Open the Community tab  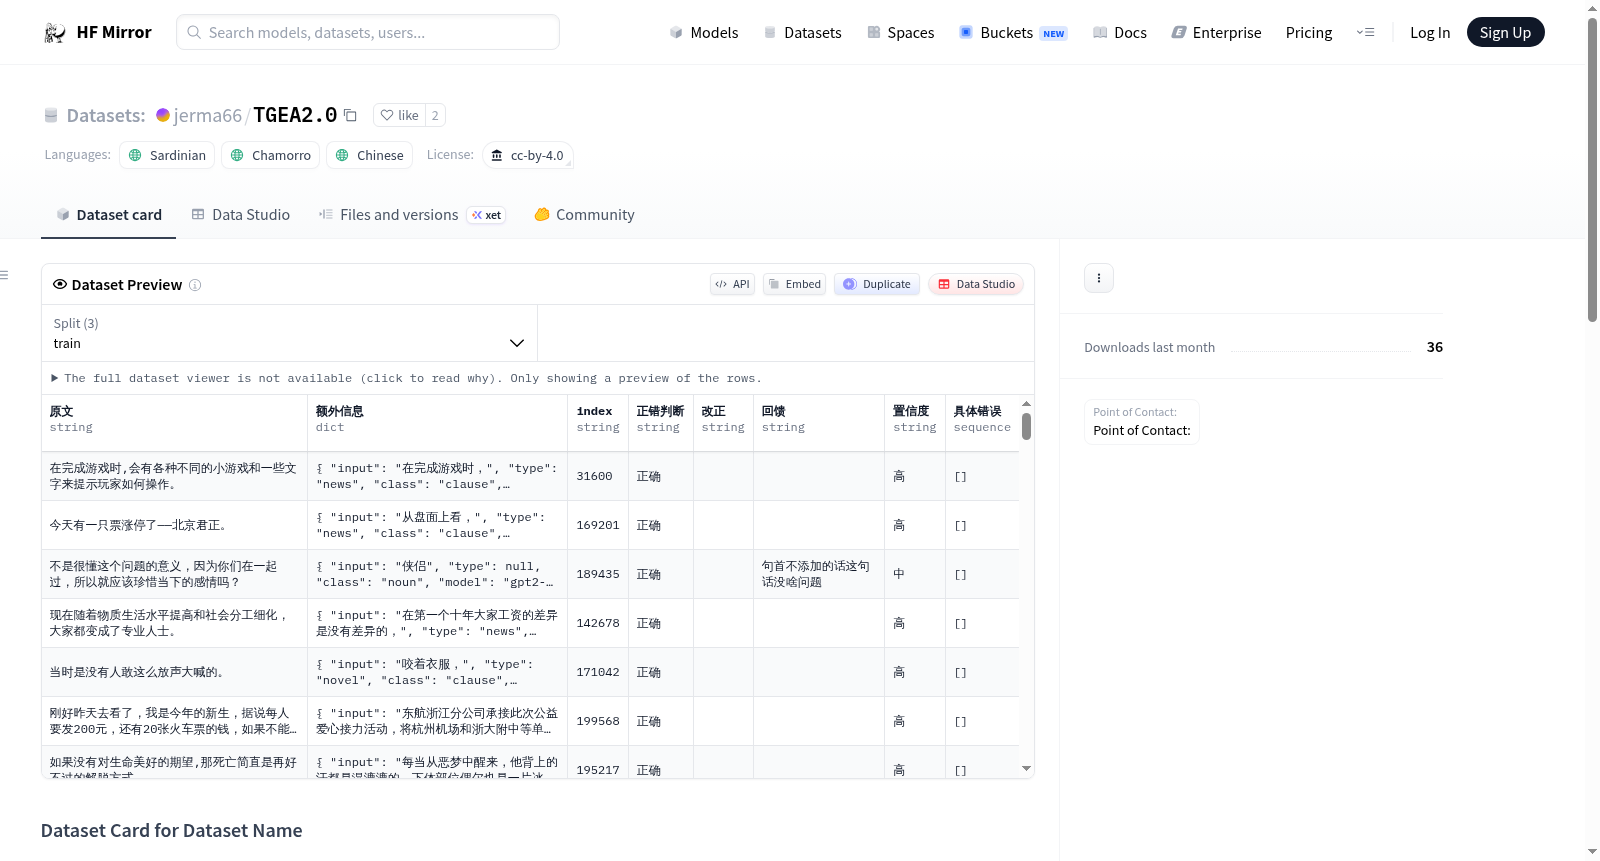click(584, 215)
